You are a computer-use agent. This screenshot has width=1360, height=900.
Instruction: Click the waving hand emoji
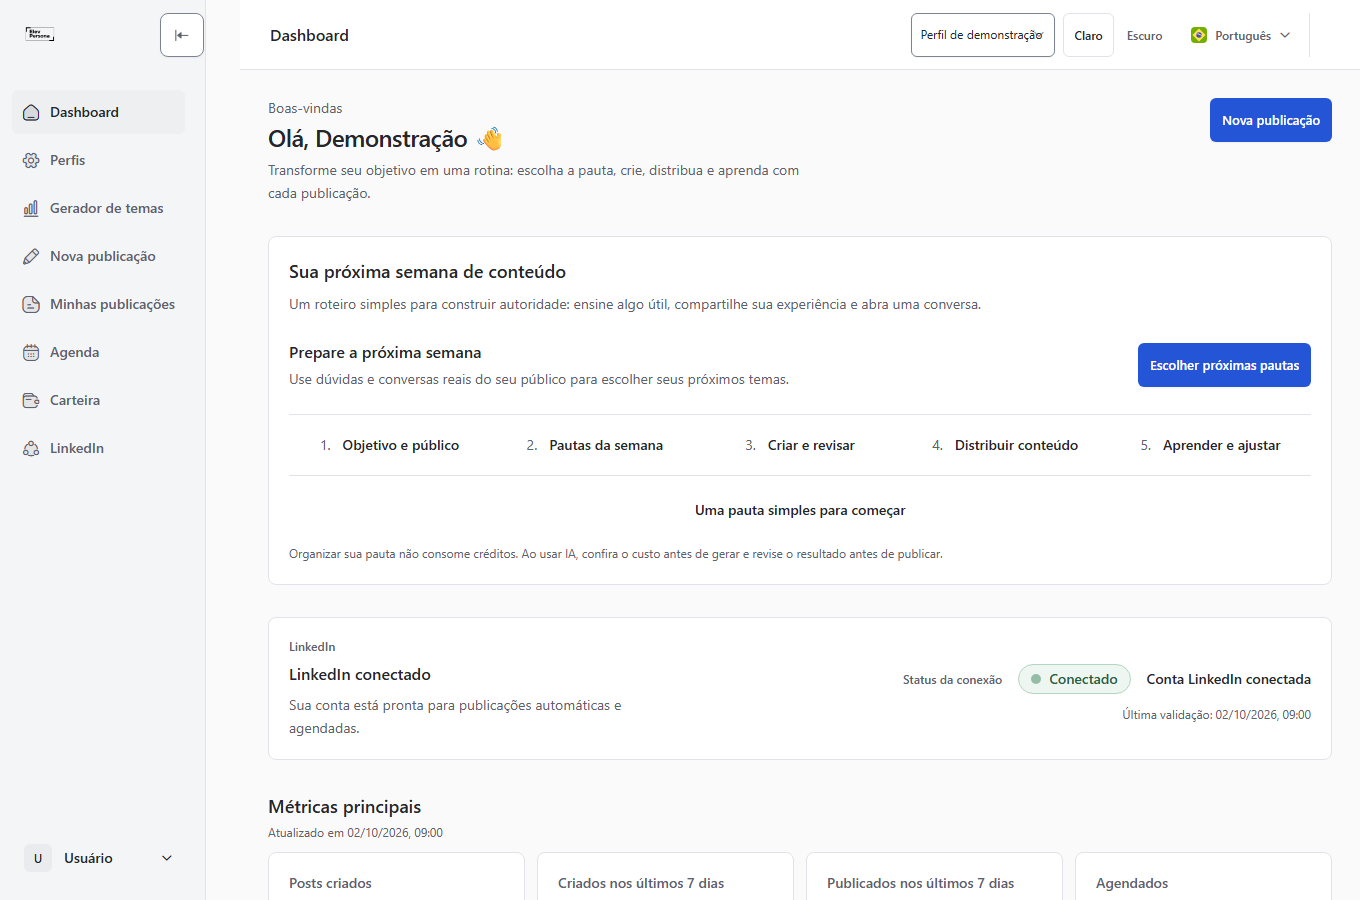490,139
